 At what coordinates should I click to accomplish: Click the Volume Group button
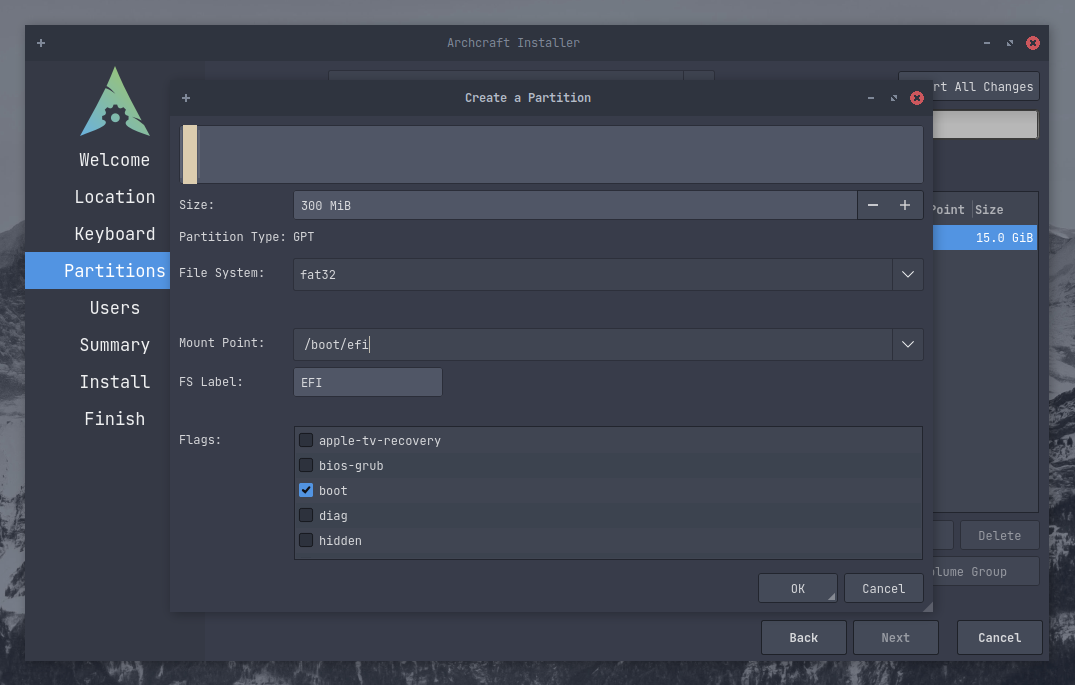click(986, 571)
